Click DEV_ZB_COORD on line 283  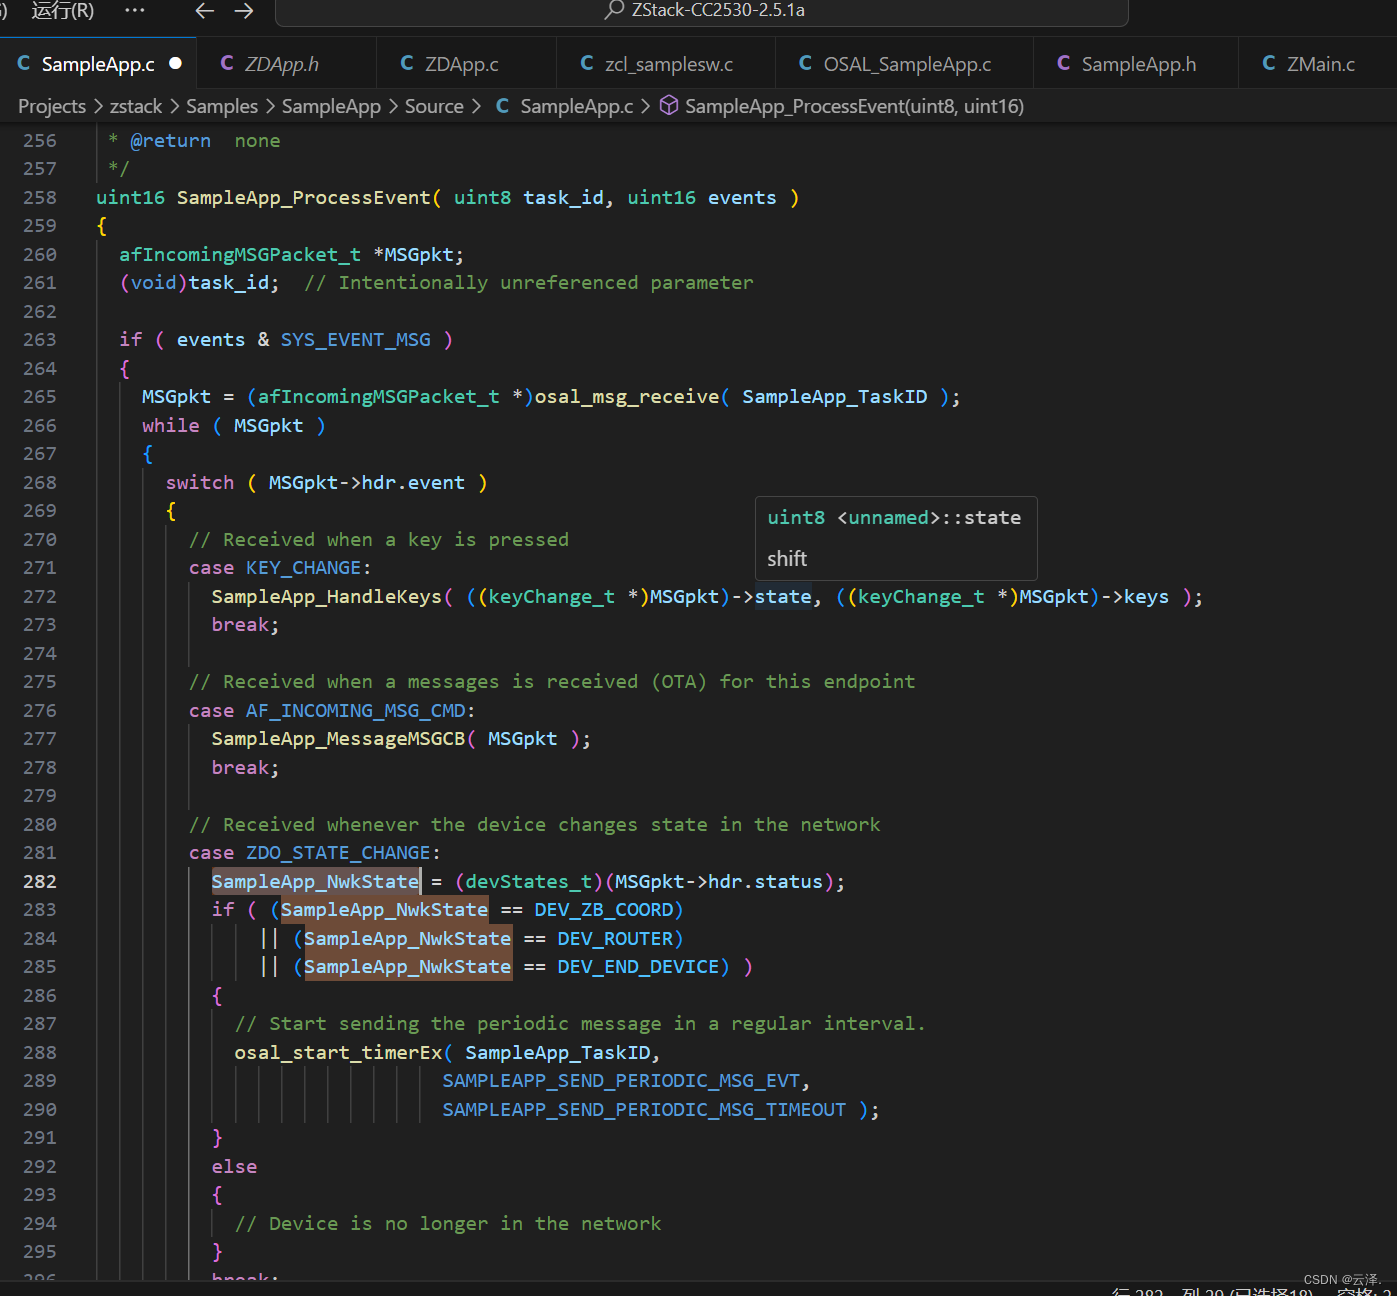pos(604,909)
